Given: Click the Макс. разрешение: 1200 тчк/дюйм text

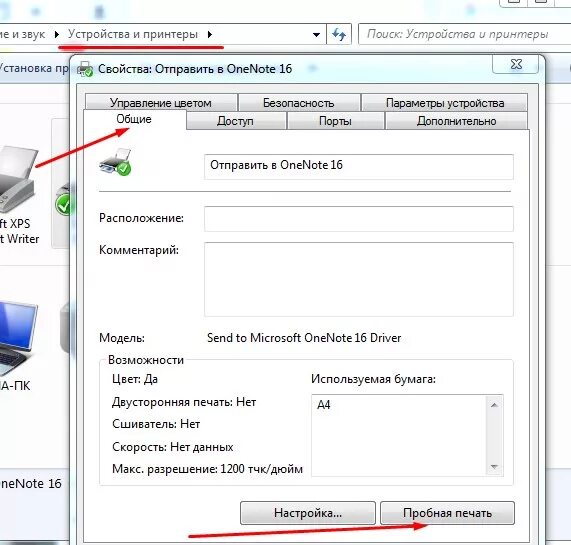Looking at the screenshot, I should click(x=207, y=469).
